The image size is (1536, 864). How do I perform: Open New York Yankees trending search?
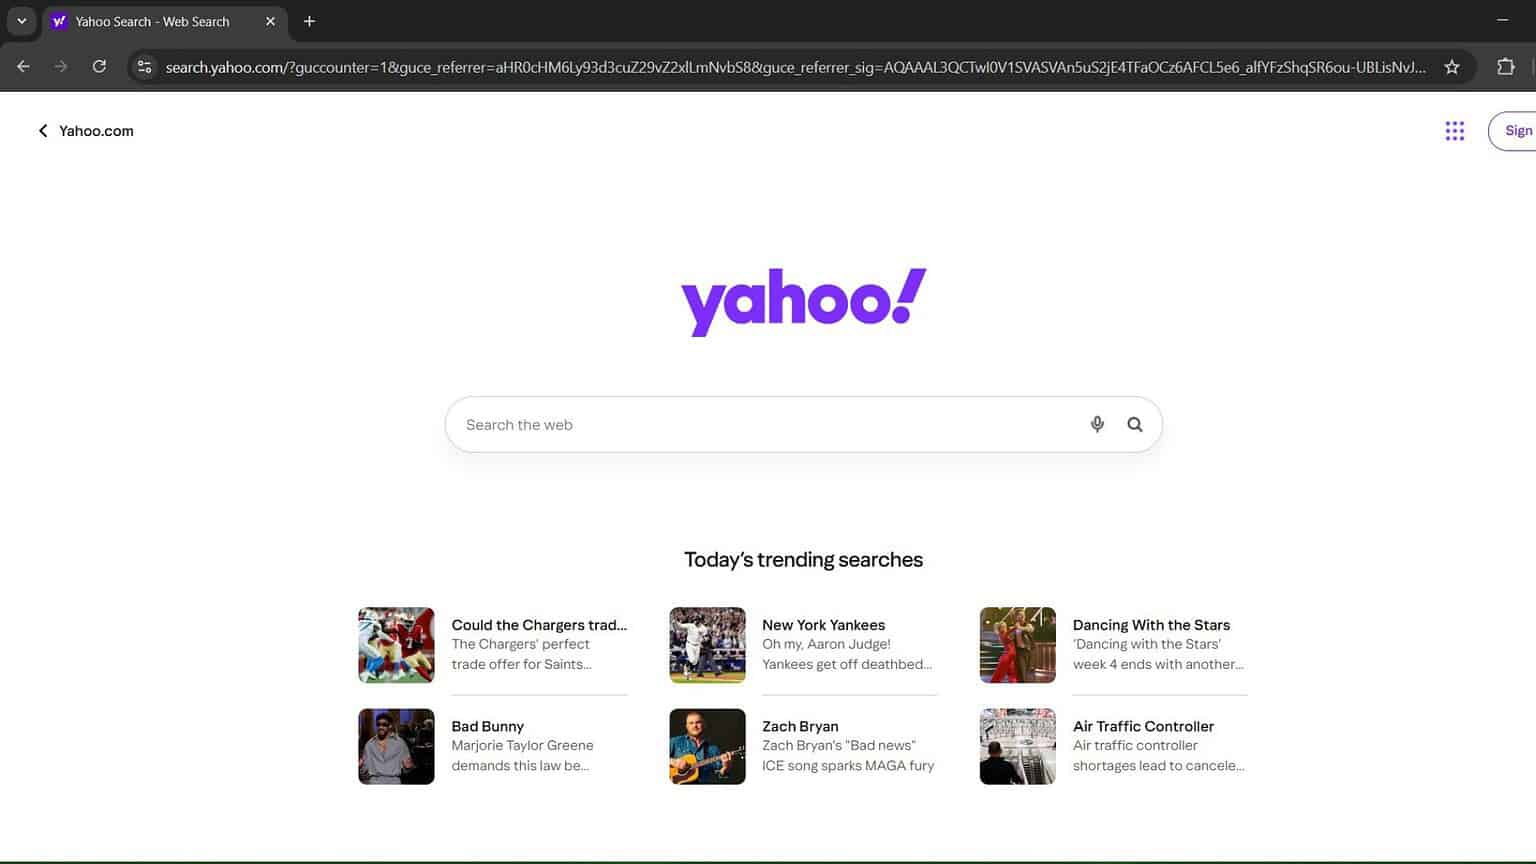coord(823,625)
